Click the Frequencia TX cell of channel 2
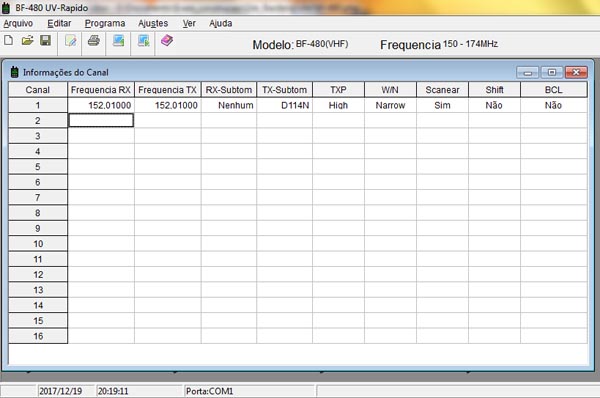Screen dimensions: 600x398 tap(168, 121)
